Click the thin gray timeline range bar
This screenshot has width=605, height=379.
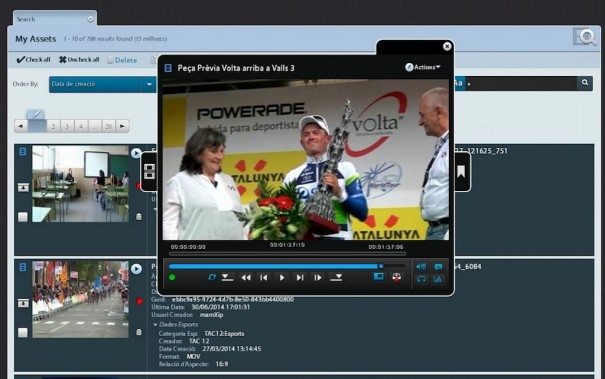coord(287,254)
